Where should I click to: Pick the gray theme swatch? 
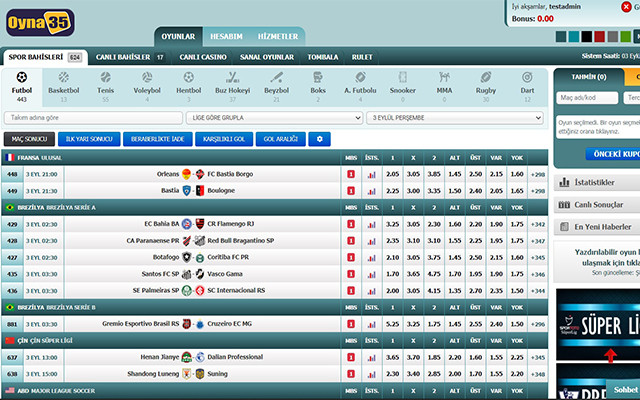click(613, 37)
